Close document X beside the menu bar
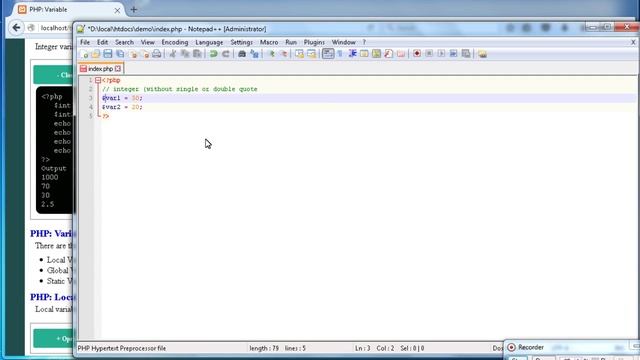The image size is (640, 360). [633, 42]
